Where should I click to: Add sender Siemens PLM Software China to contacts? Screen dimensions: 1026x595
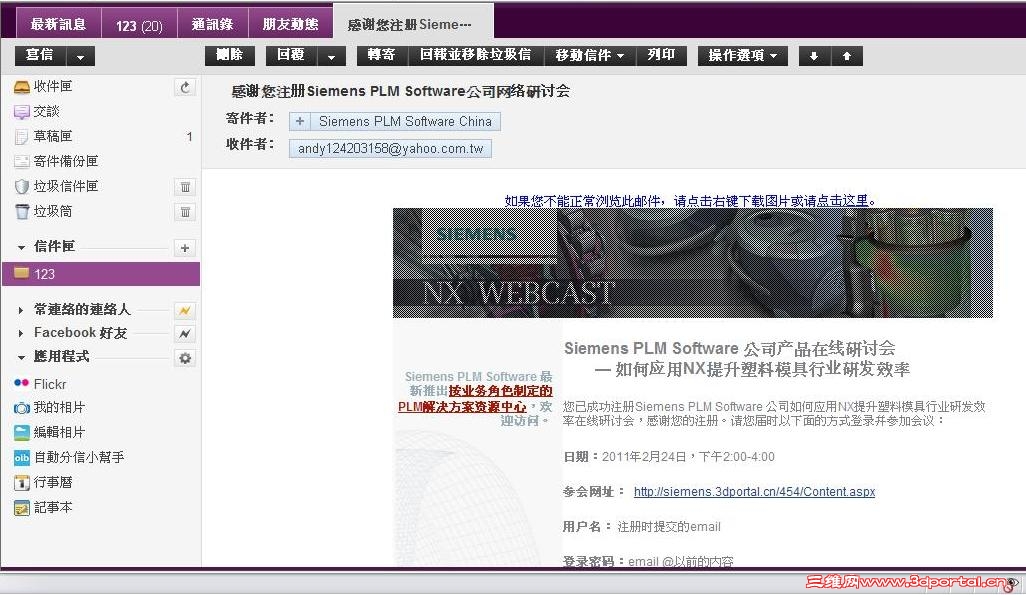coord(300,121)
